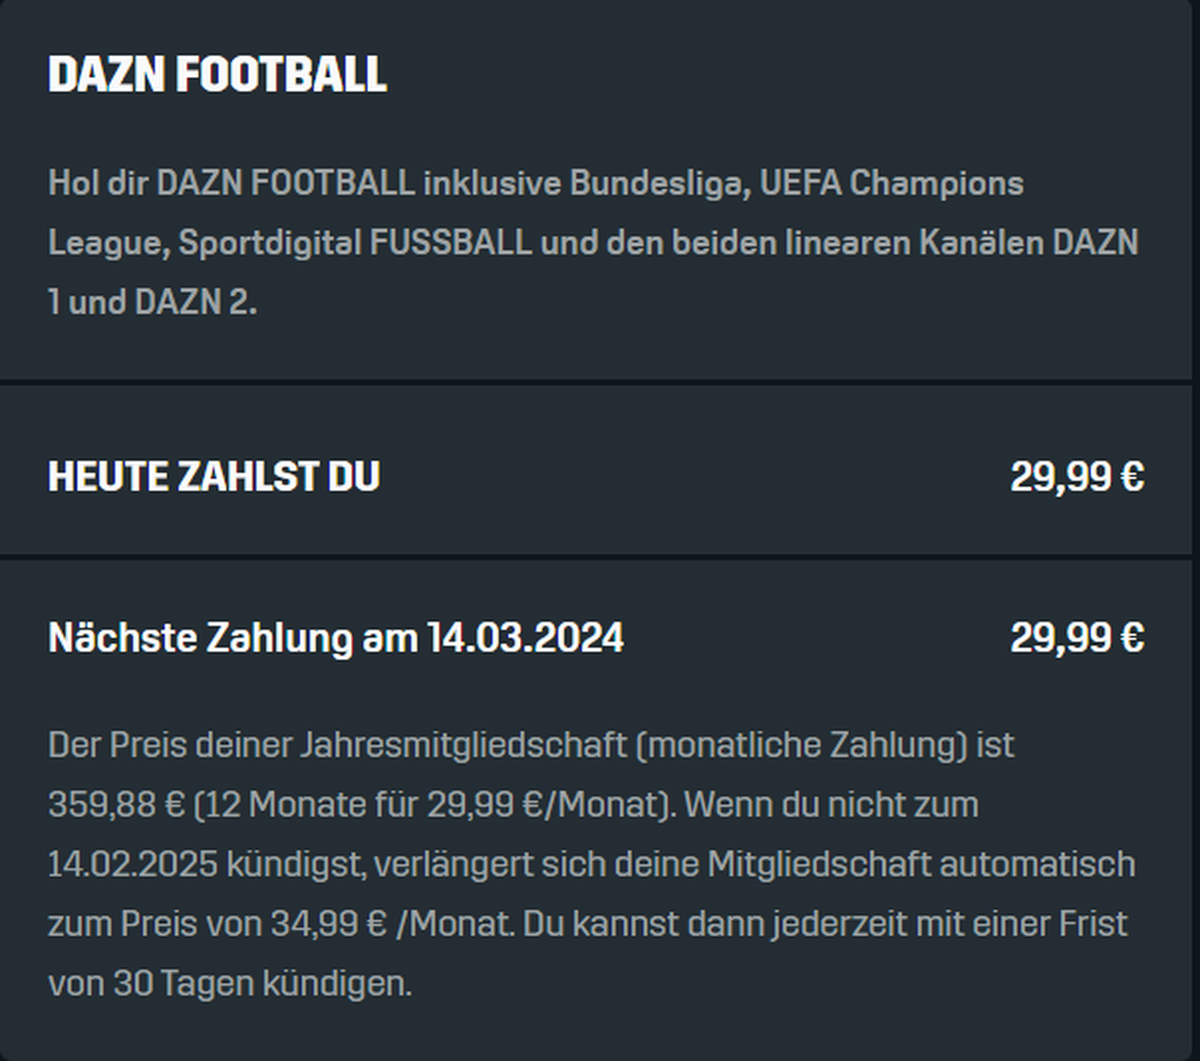1200x1061 pixels.
Task: Click the 359,88 € total yearly price
Action: (x=116, y=805)
